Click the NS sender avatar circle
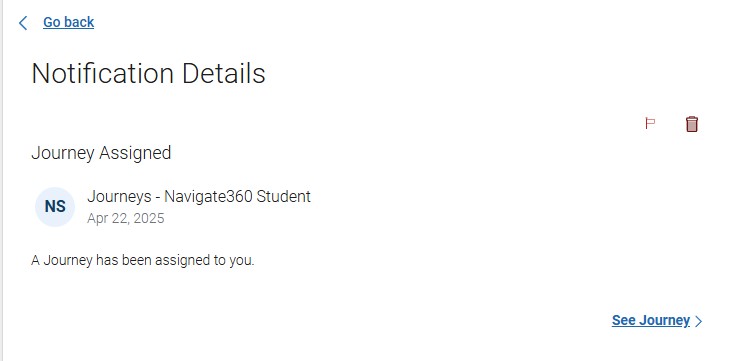Image resolution: width=733 pixels, height=361 pixels. coord(55,207)
